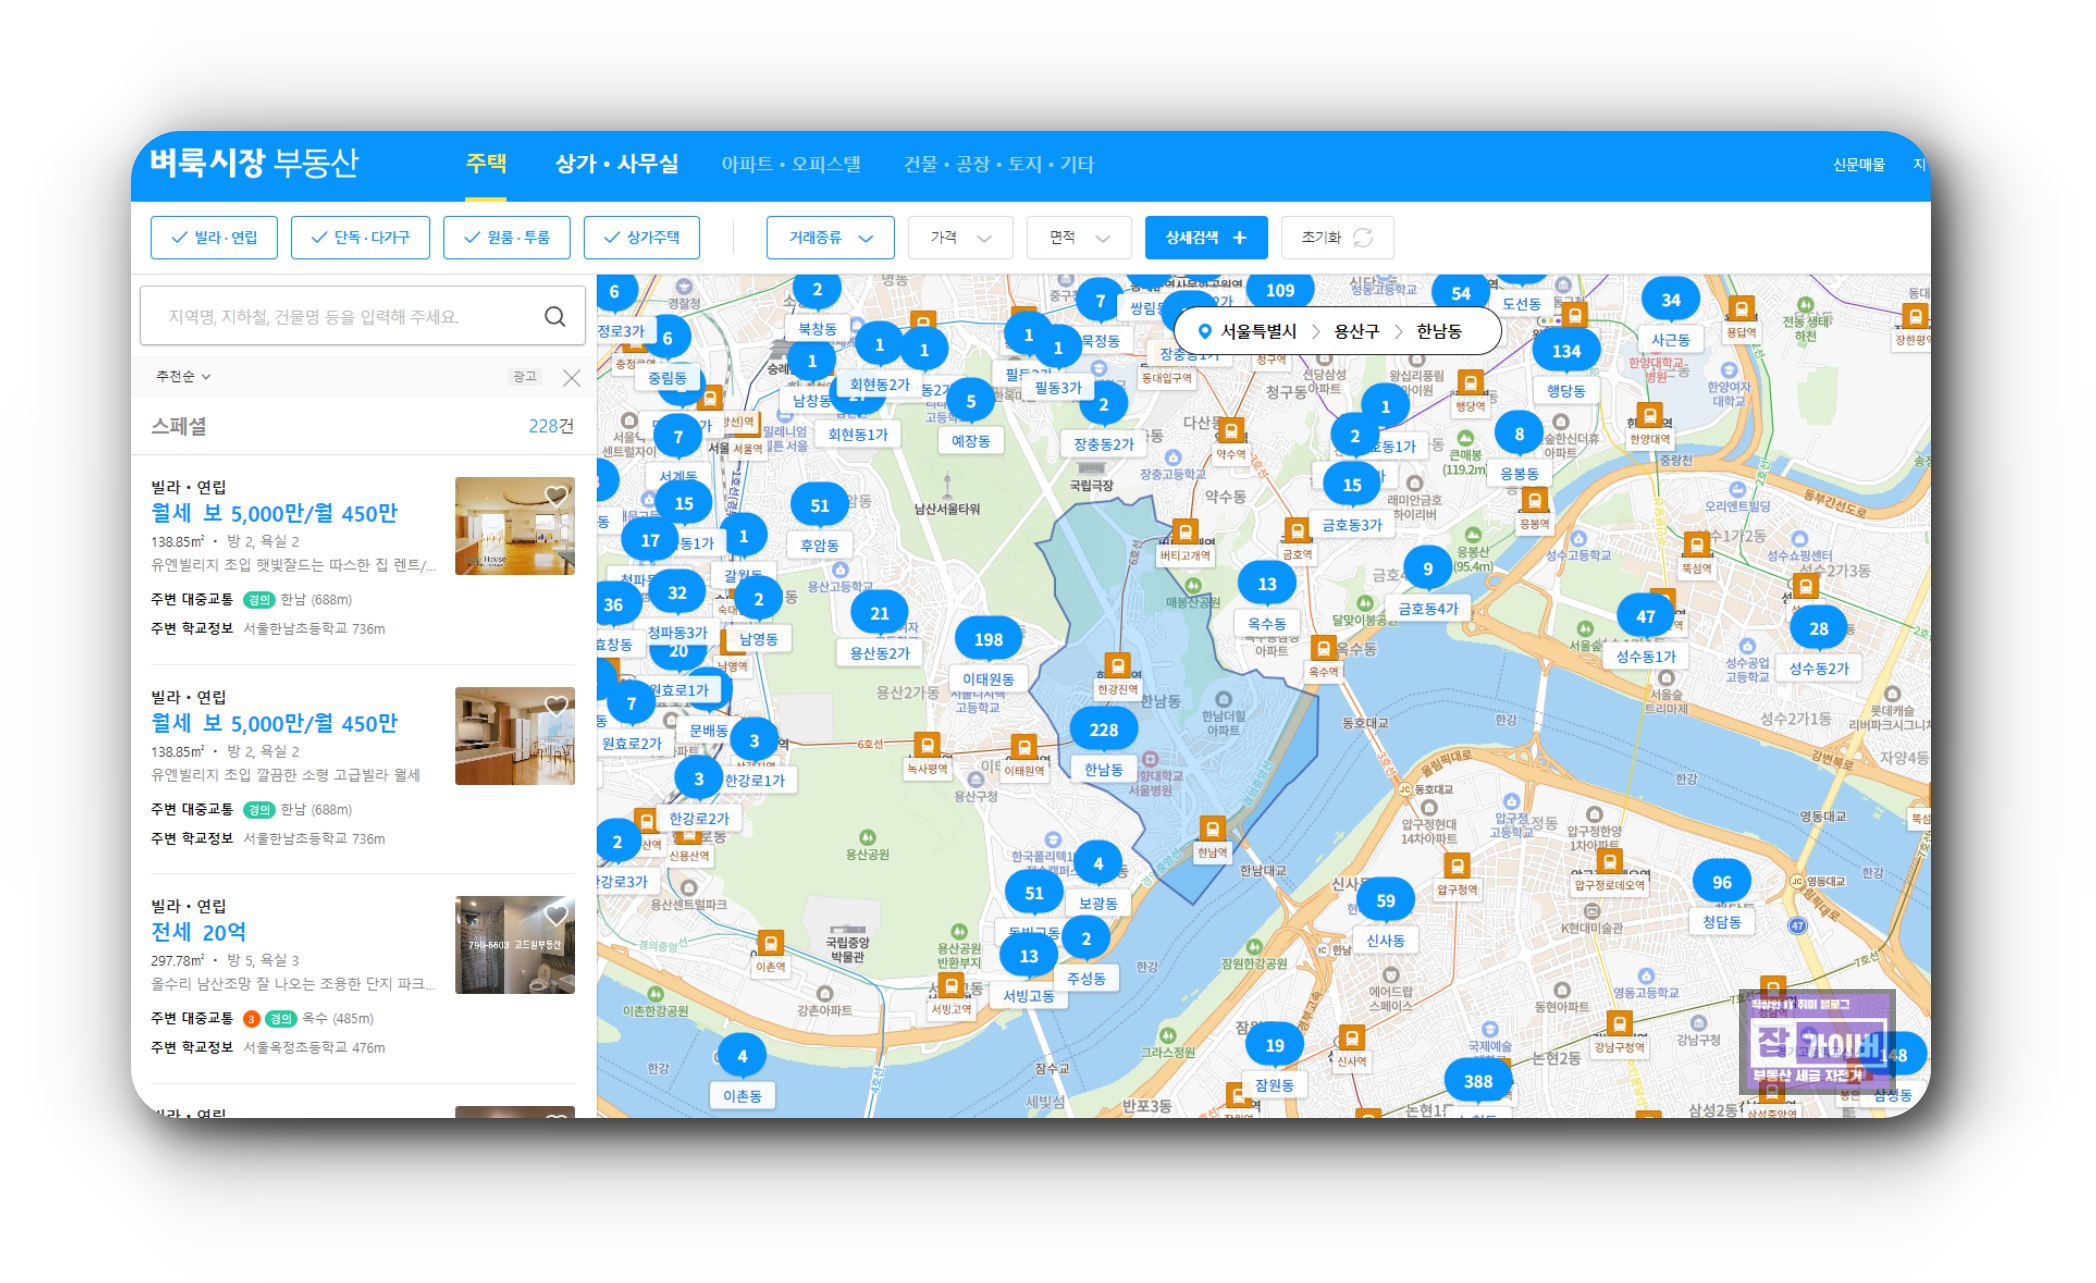Uncheck the 빌라·연립 filter
The height and width of the screenshot is (1283, 2096).
(214, 238)
